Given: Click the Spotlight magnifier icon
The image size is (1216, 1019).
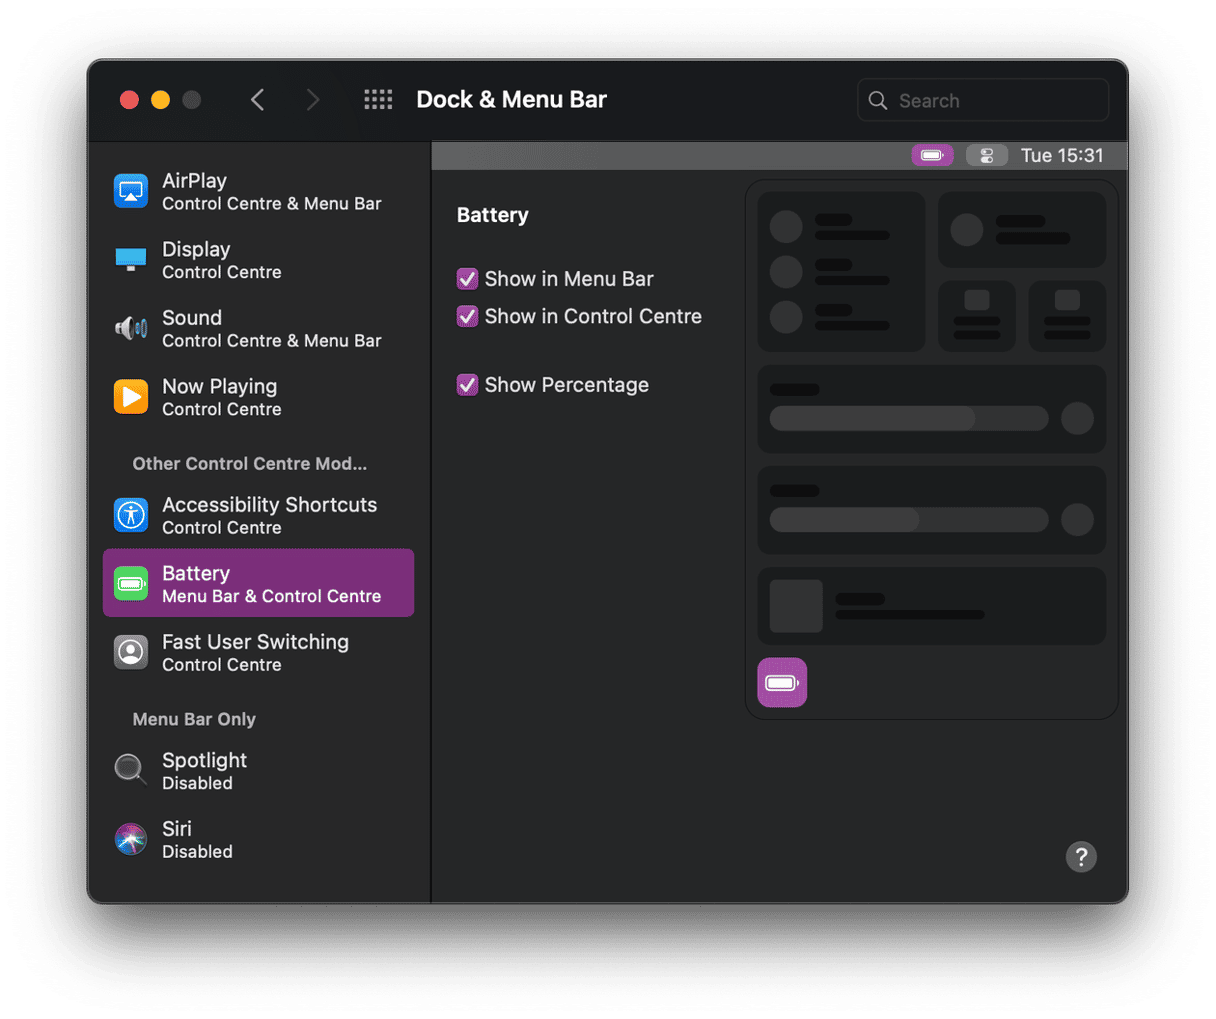Looking at the screenshot, I should point(131,770).
